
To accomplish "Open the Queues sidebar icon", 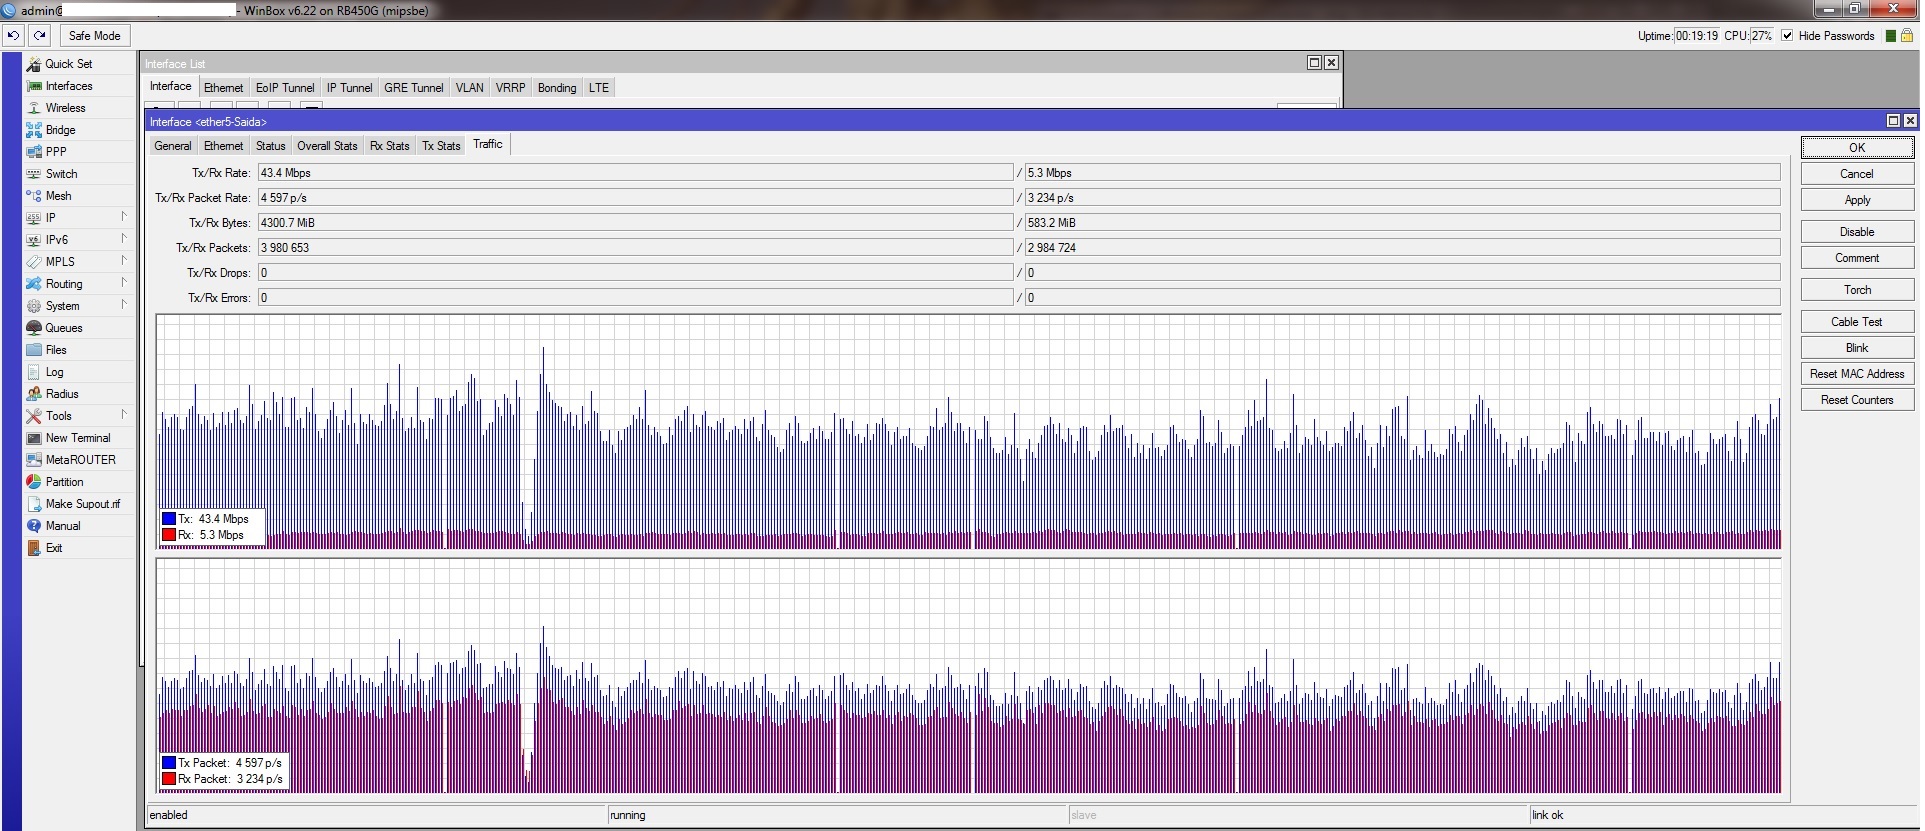I will click(x=34, y=328).
